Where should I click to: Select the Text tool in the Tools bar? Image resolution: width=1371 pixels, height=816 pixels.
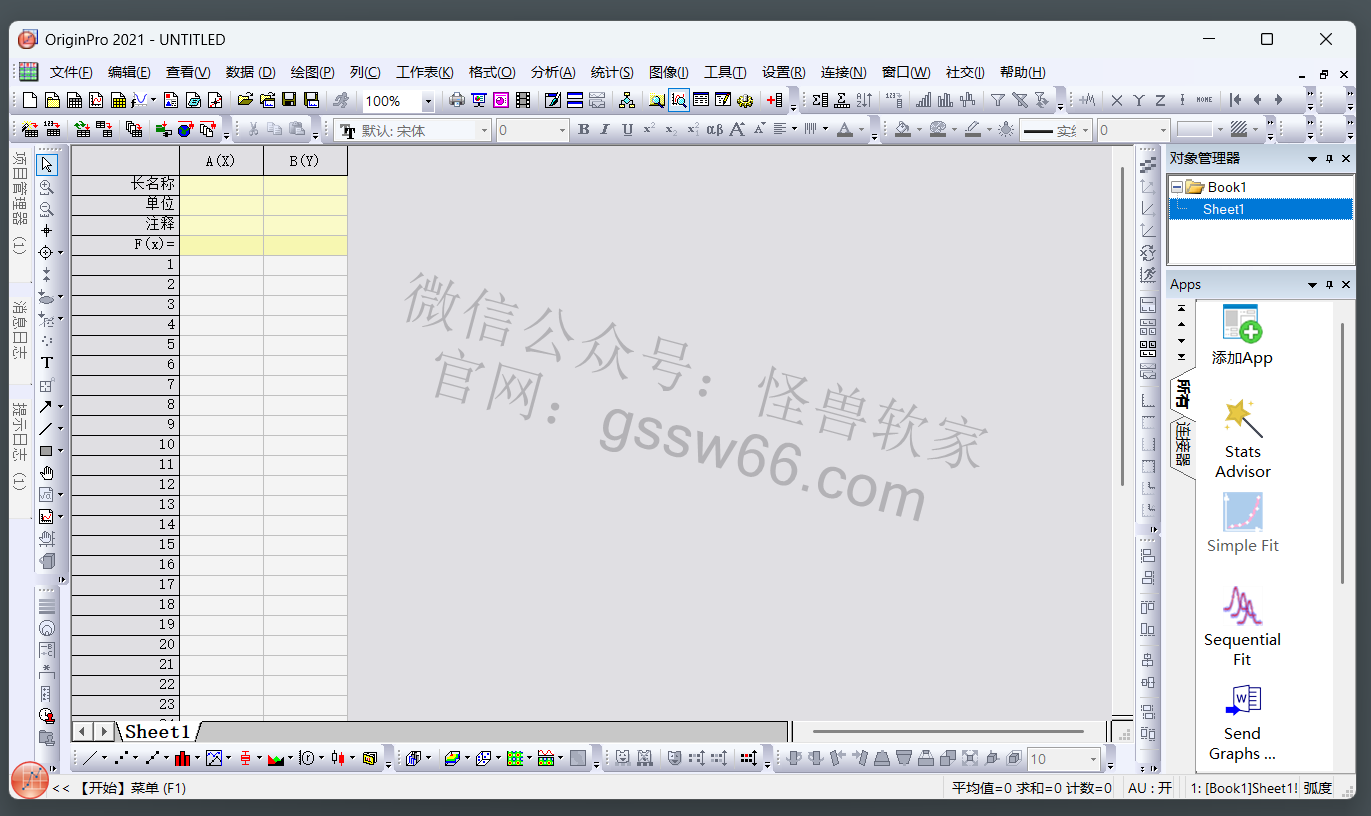click(46, 363)
